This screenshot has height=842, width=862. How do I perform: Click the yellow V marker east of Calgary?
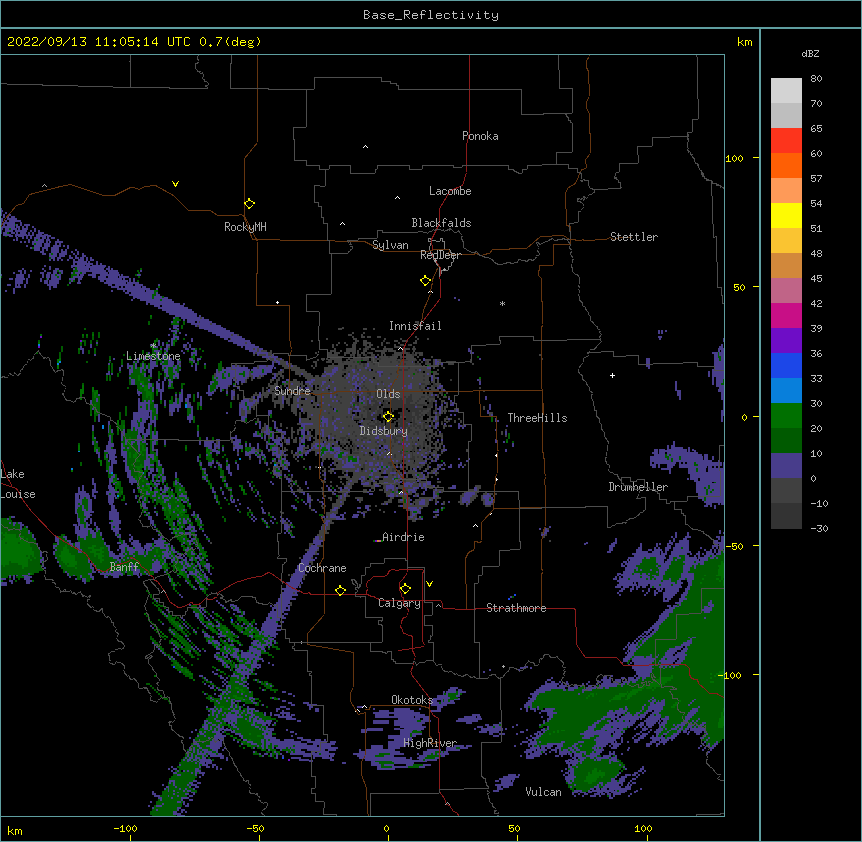click(429, 584)
